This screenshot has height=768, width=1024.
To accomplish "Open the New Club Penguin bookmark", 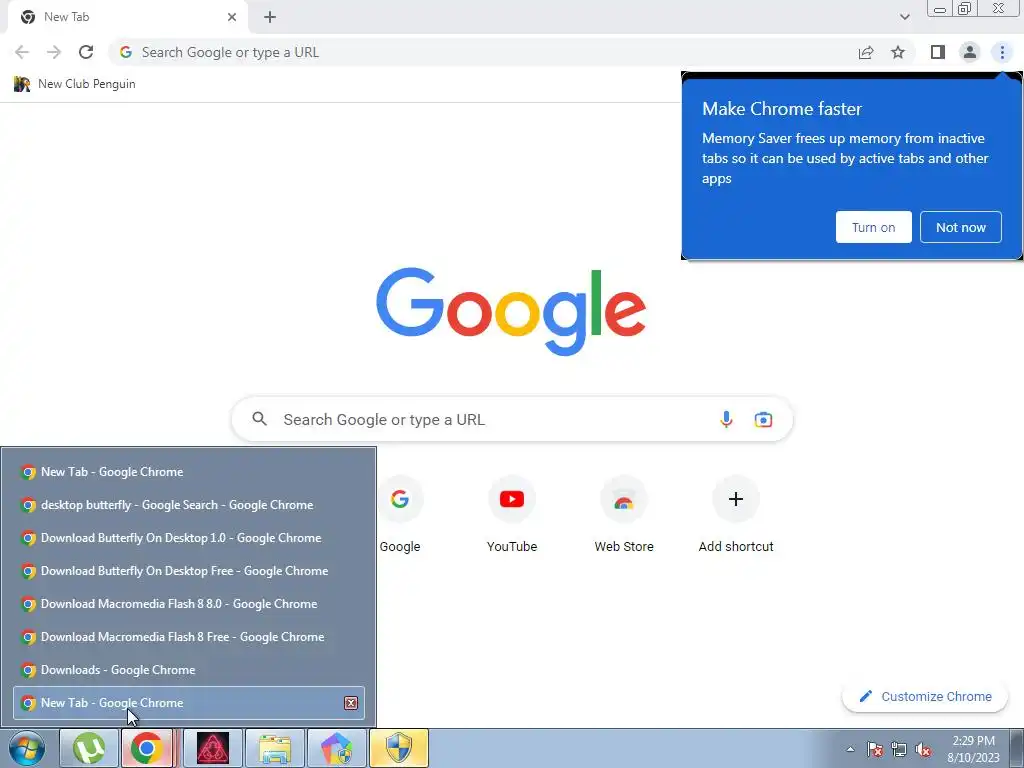I will coord(75,84).
